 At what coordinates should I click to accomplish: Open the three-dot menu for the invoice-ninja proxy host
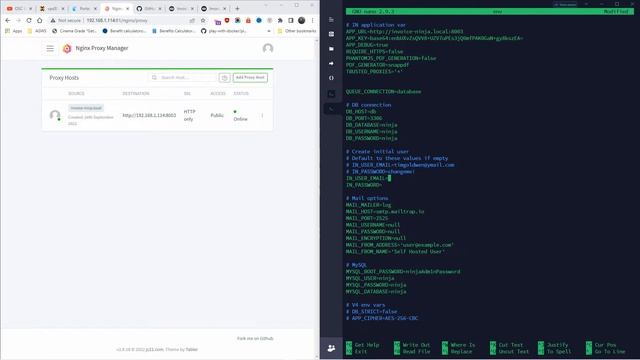[262, 116]
